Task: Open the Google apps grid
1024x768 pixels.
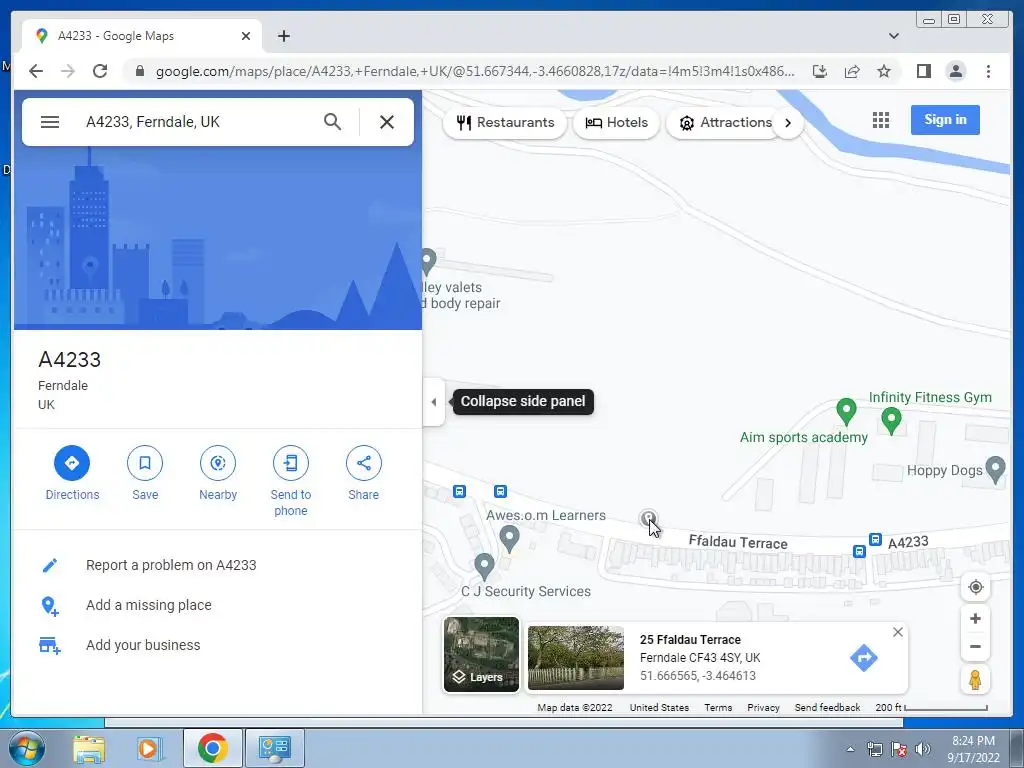Action: pyautogui.click(x=881, y=120)
